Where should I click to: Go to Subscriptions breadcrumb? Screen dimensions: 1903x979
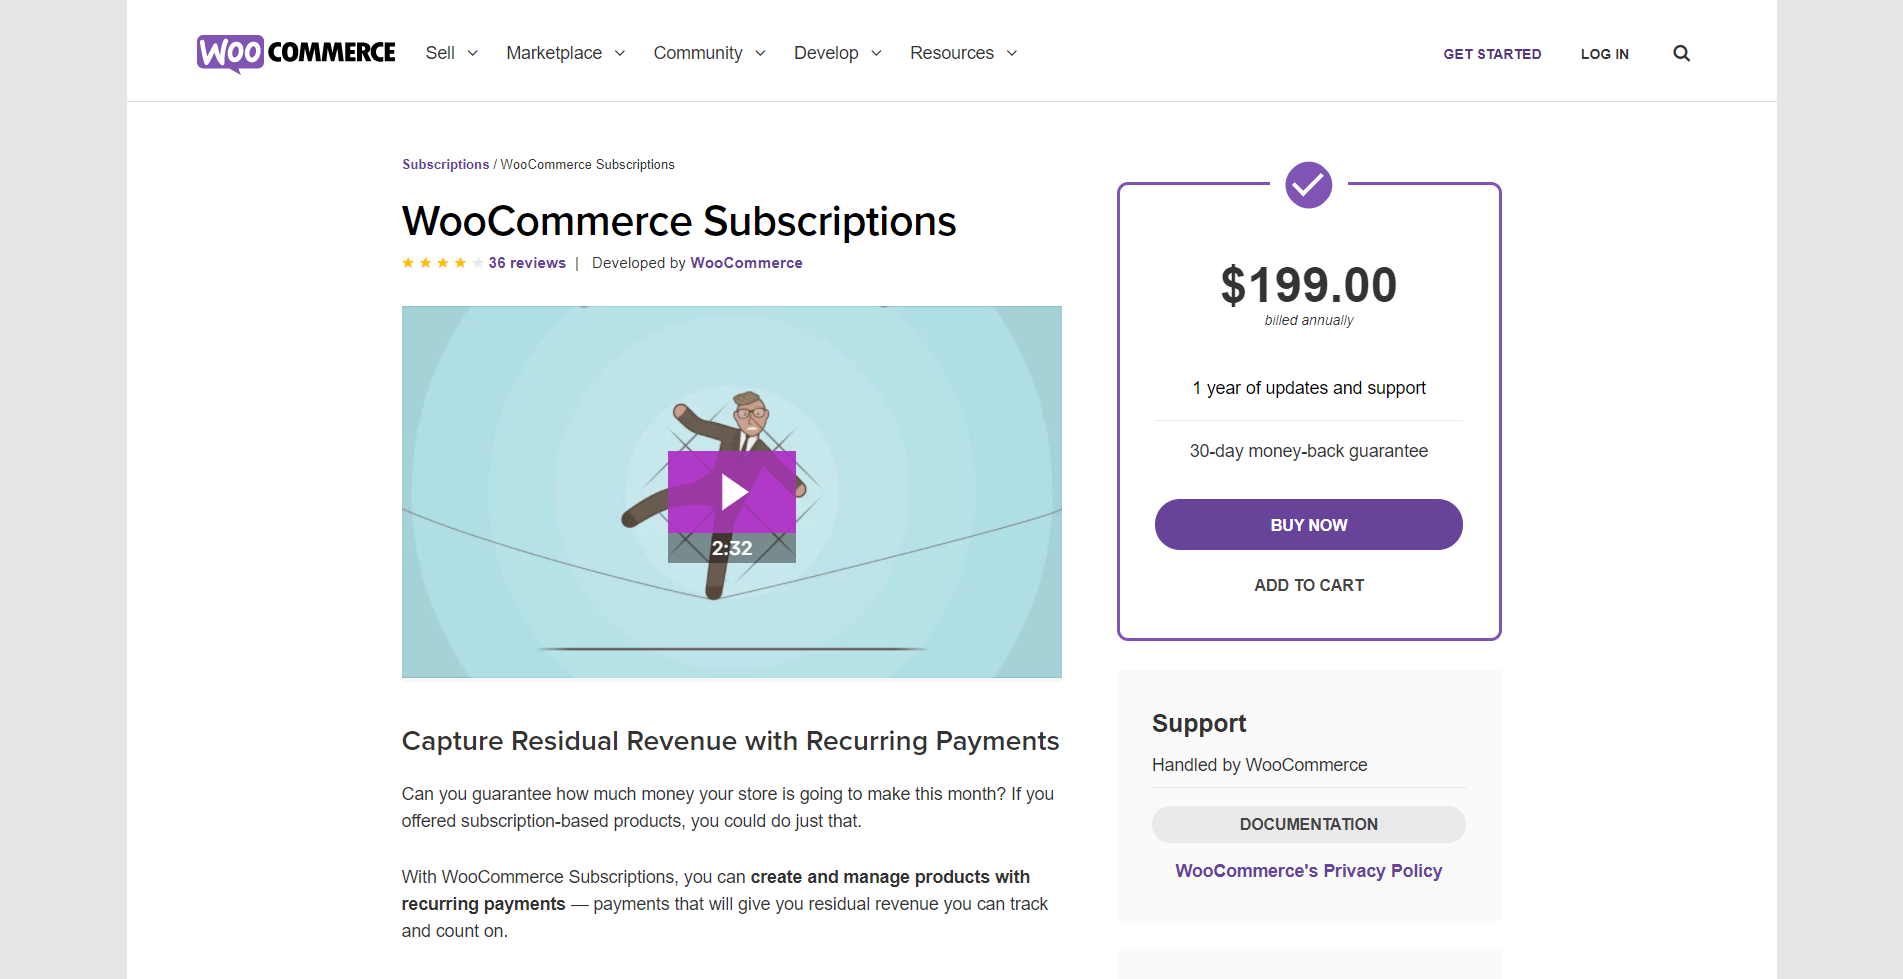446,164
